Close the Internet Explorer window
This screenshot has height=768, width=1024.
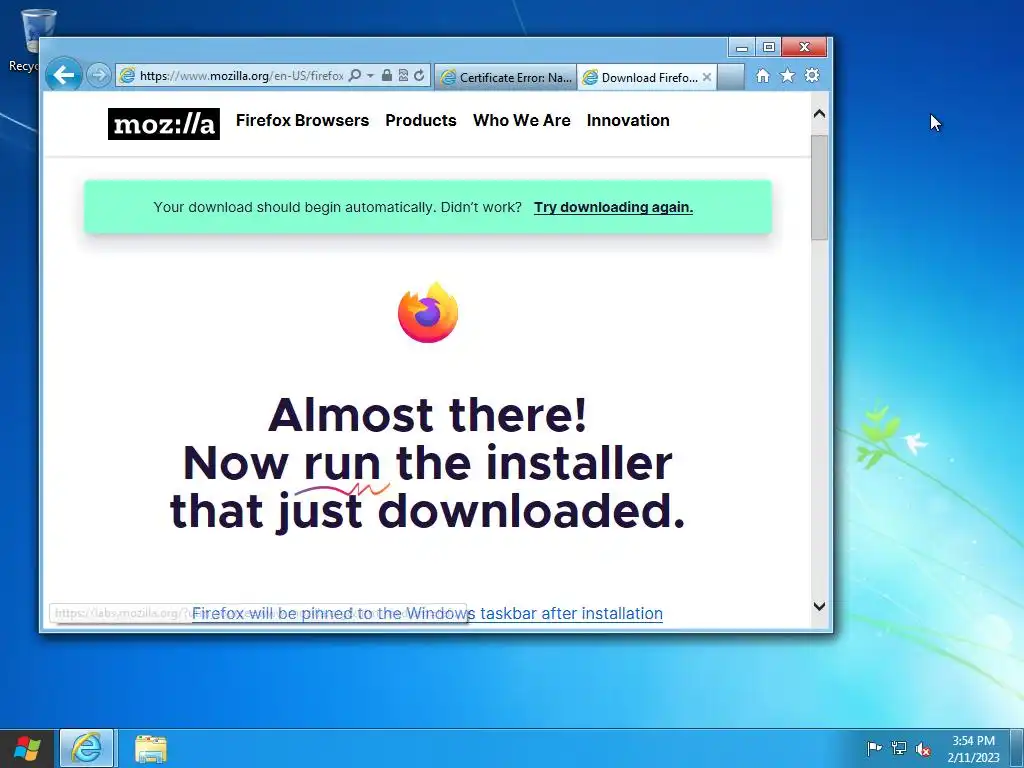(805, 48)
